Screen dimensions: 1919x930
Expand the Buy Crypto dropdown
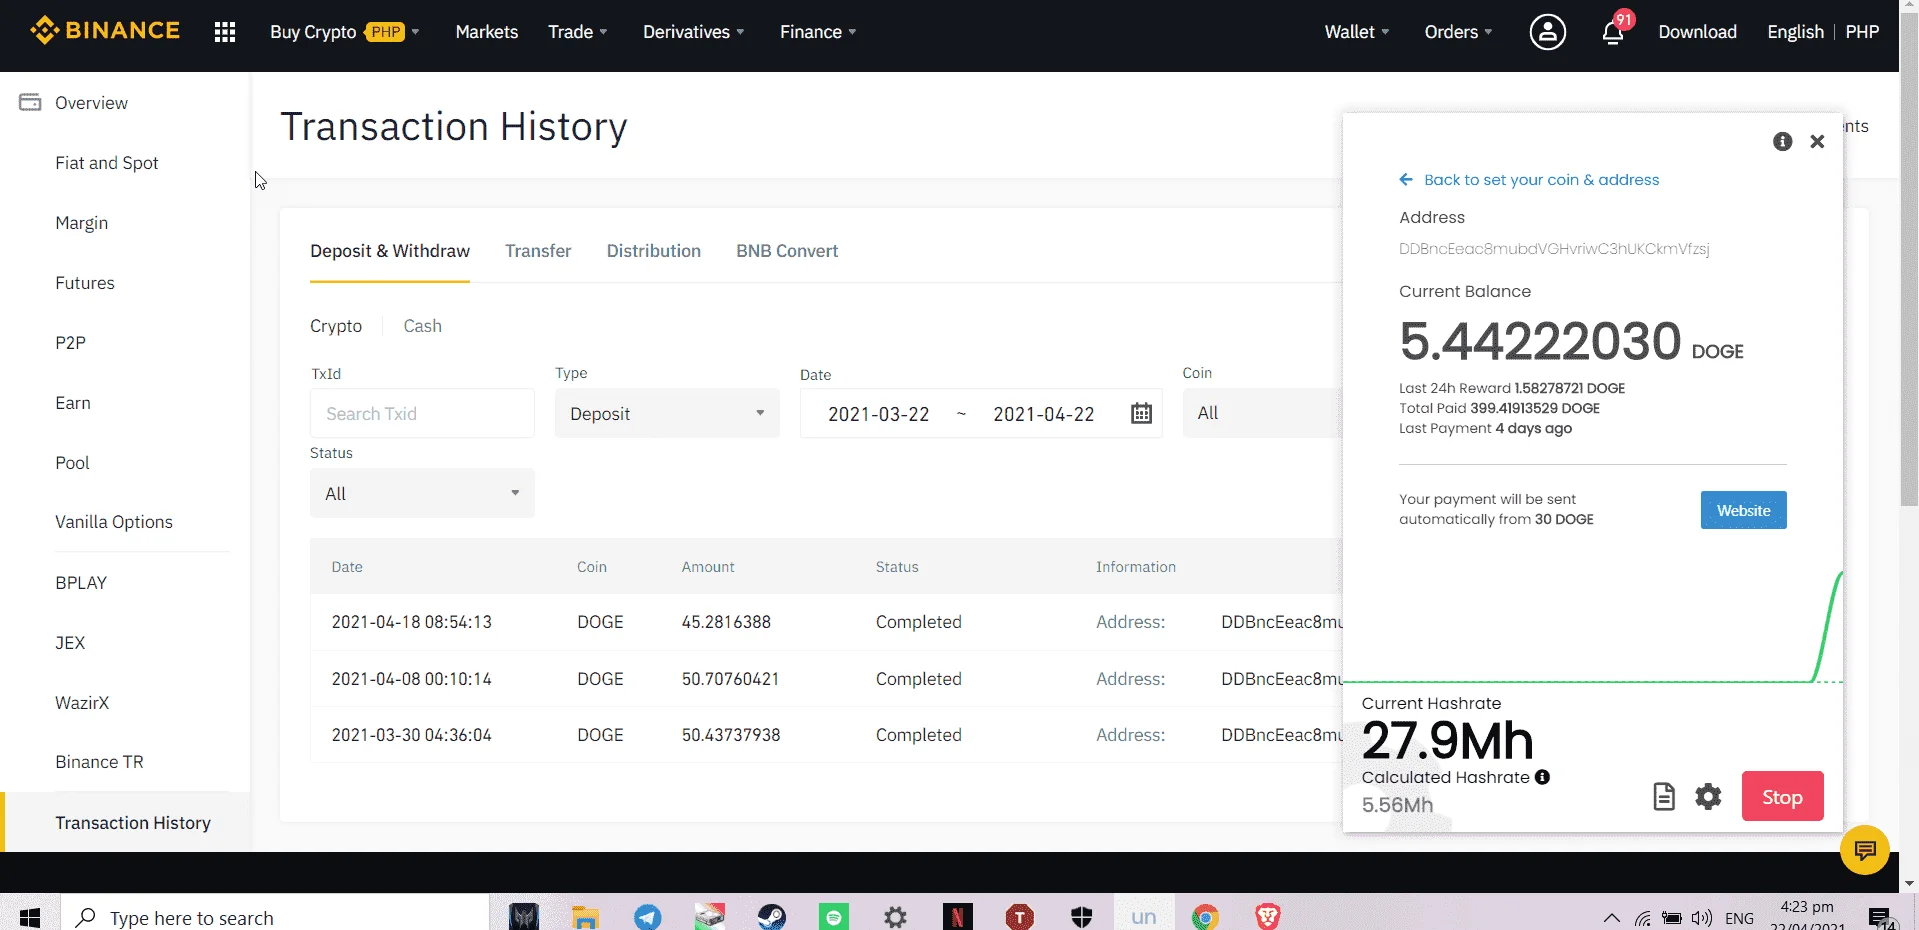344,32
